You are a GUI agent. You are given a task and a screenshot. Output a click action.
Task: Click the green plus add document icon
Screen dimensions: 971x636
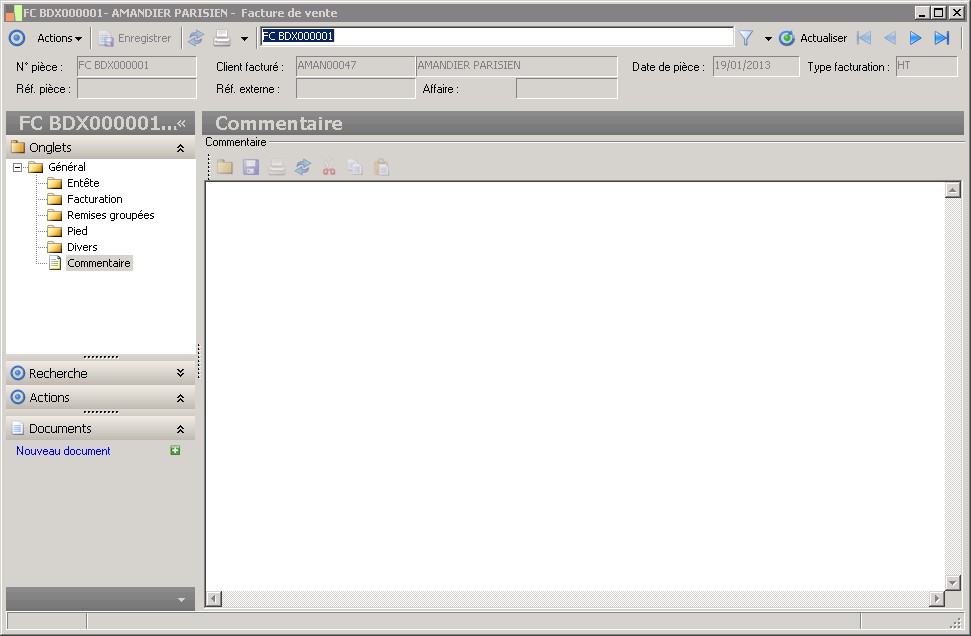(175, 450)
